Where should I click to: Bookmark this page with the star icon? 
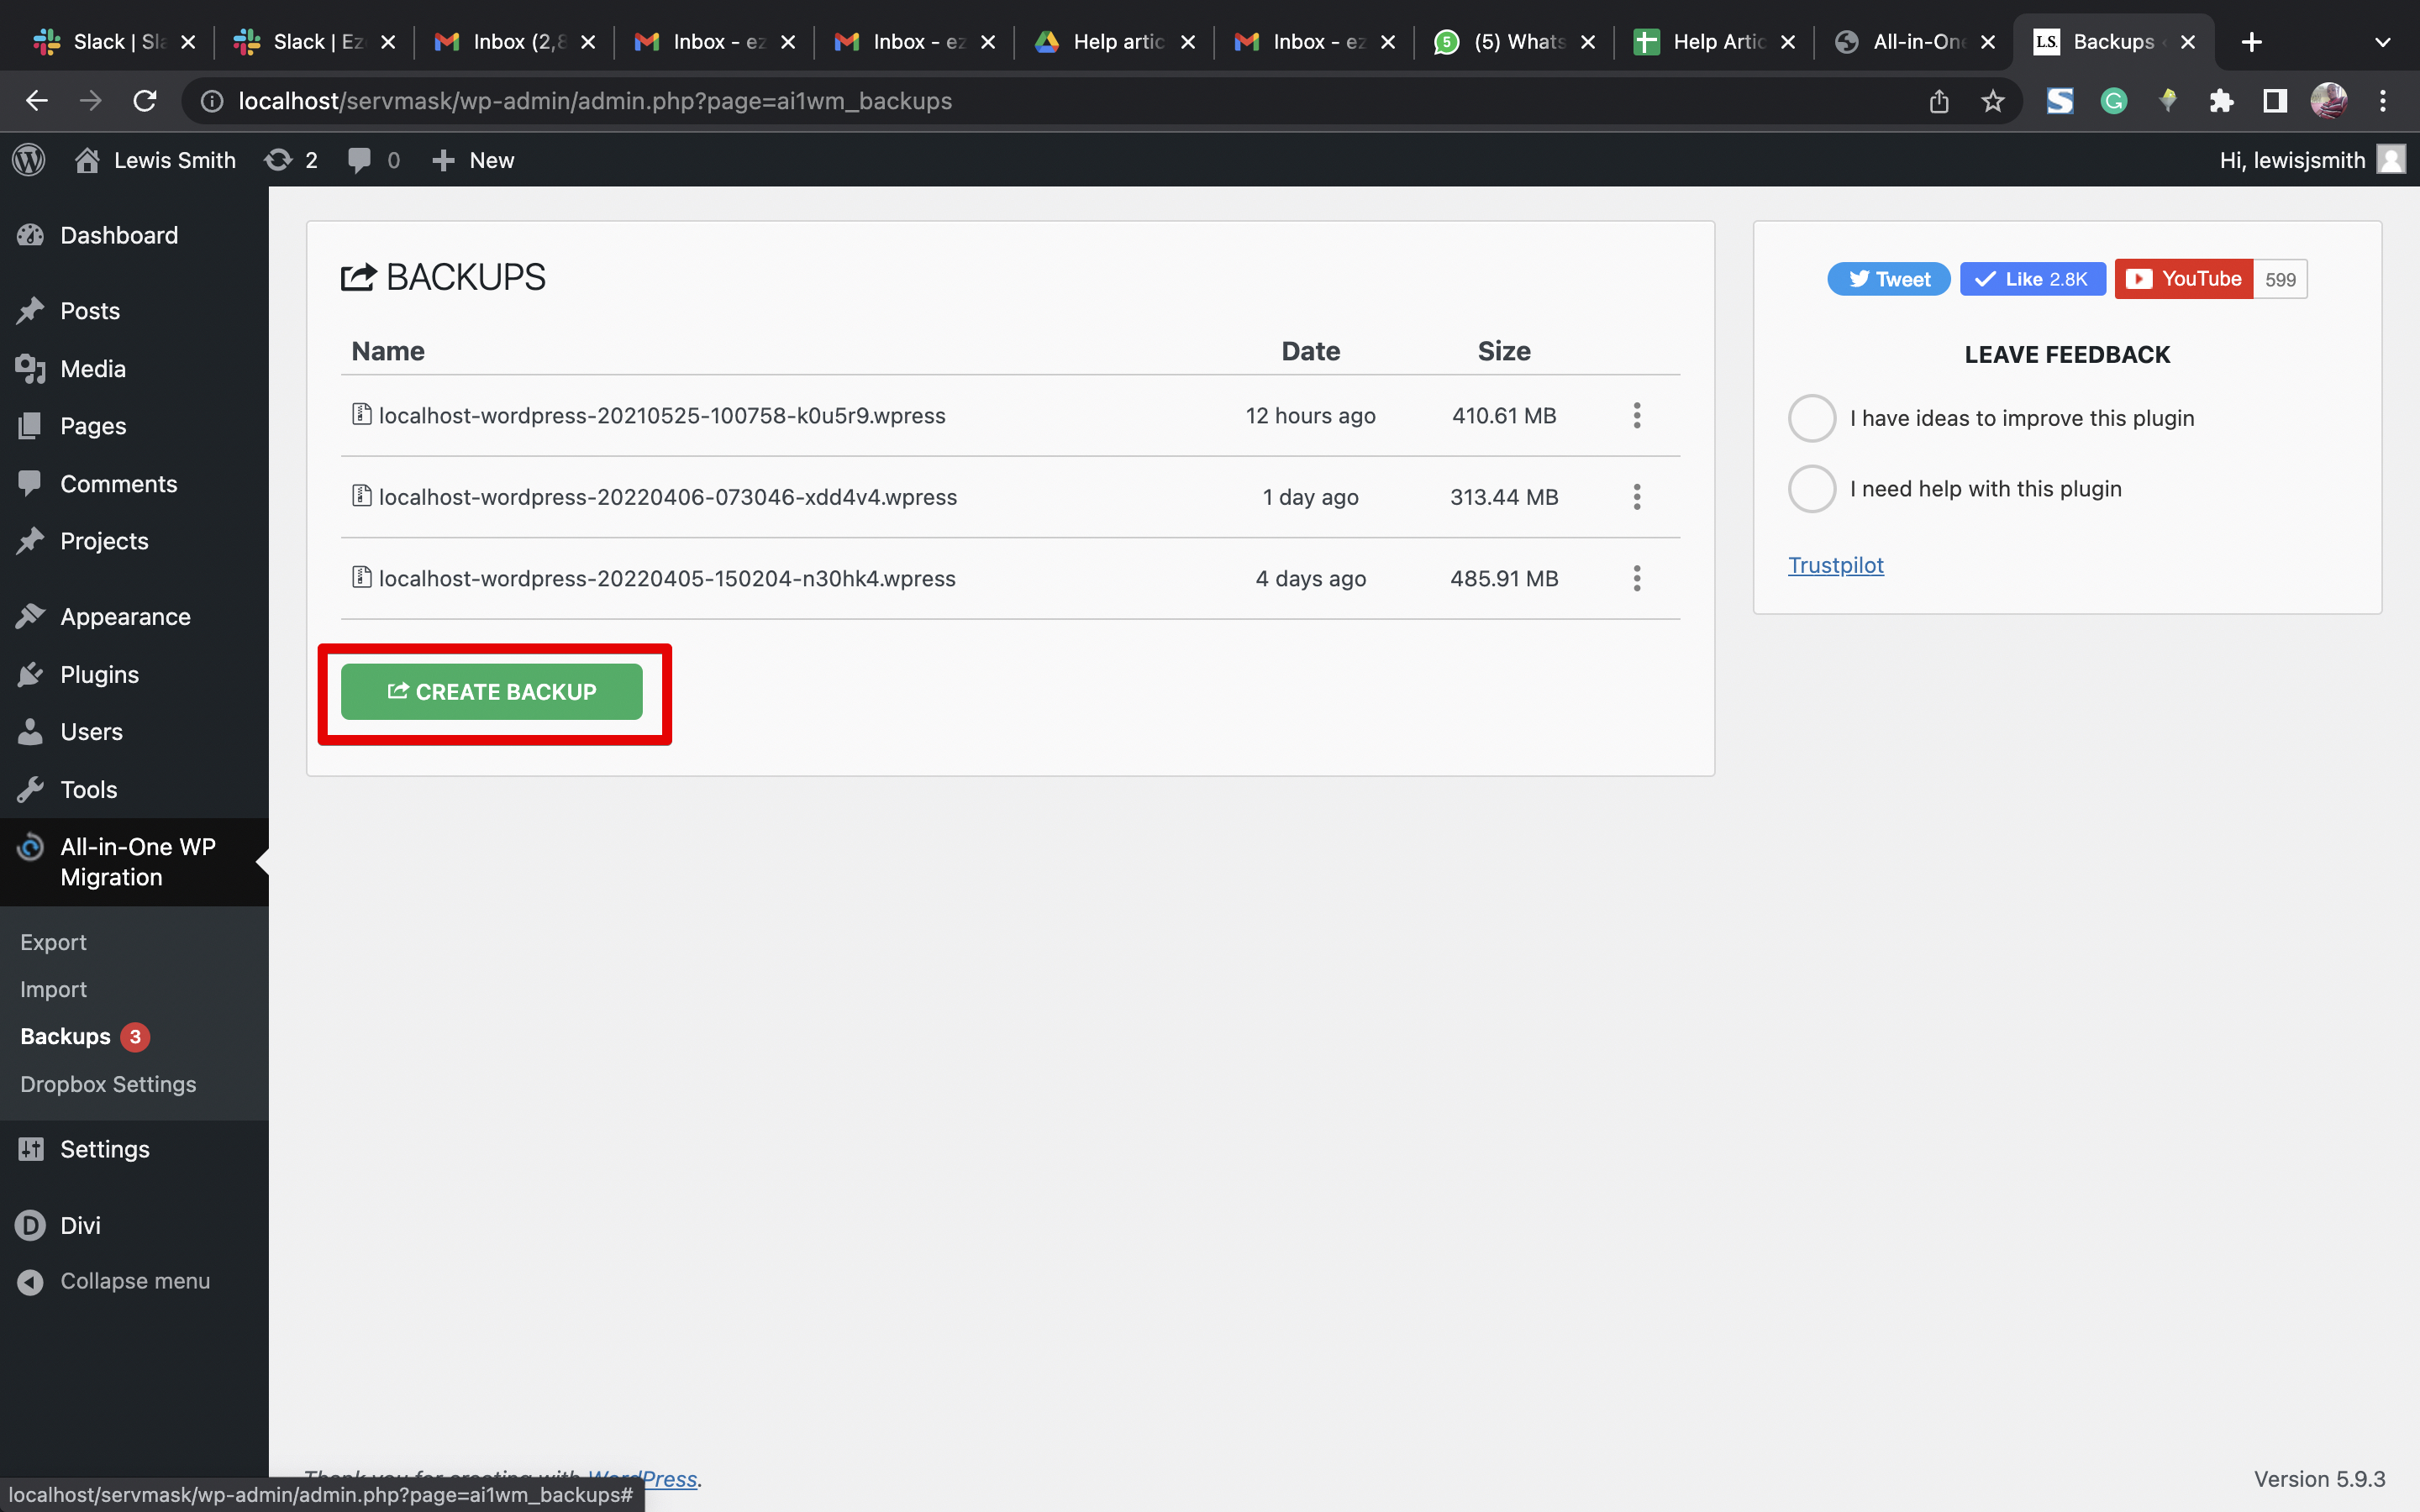click(1992, 101)
